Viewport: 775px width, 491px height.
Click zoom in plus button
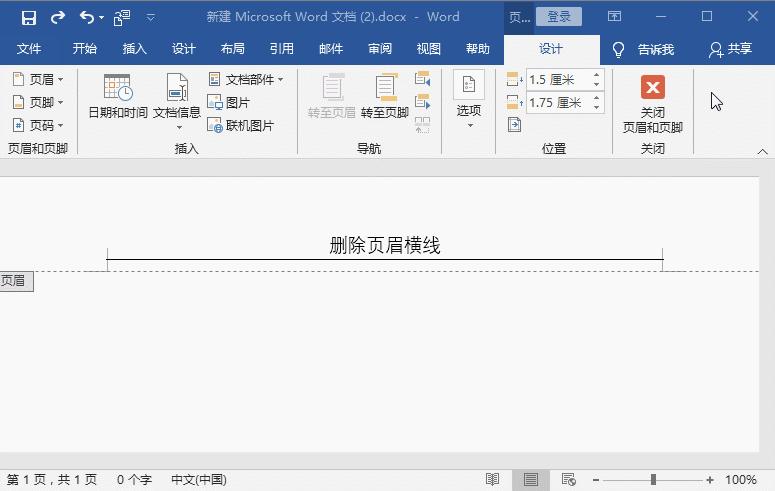coord(710,480)
